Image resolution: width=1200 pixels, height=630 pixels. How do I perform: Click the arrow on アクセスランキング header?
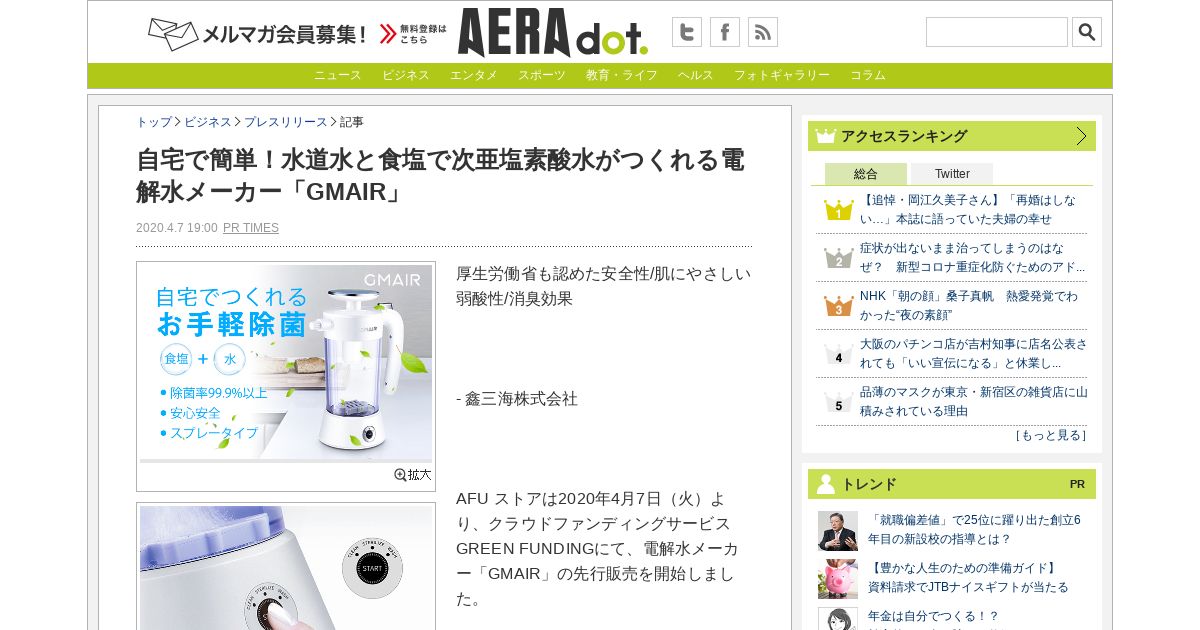point(1081,136)
